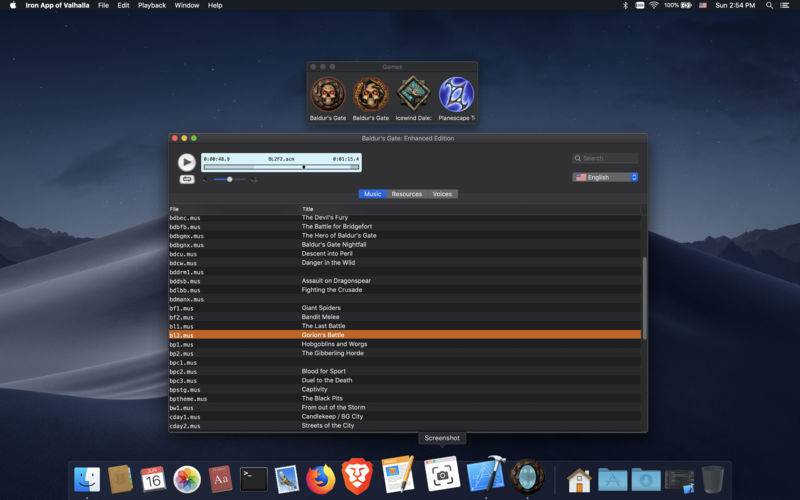The width and height of the screenshot is (800, 500).
Task: Click the music list vertical scrollbar
Action: 644,298
